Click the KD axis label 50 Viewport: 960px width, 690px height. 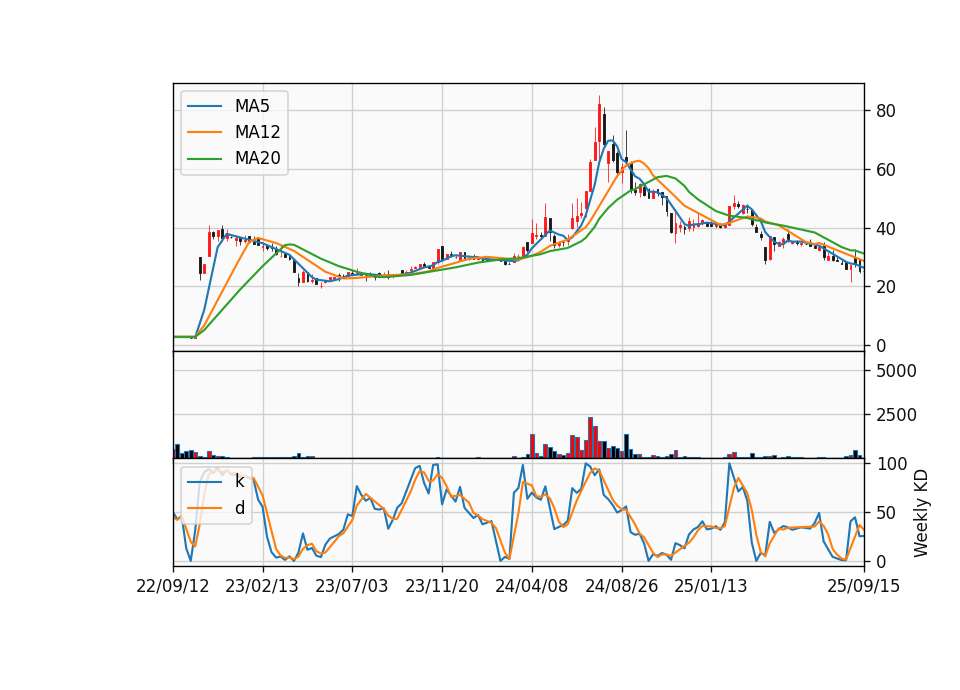point(885,512)
